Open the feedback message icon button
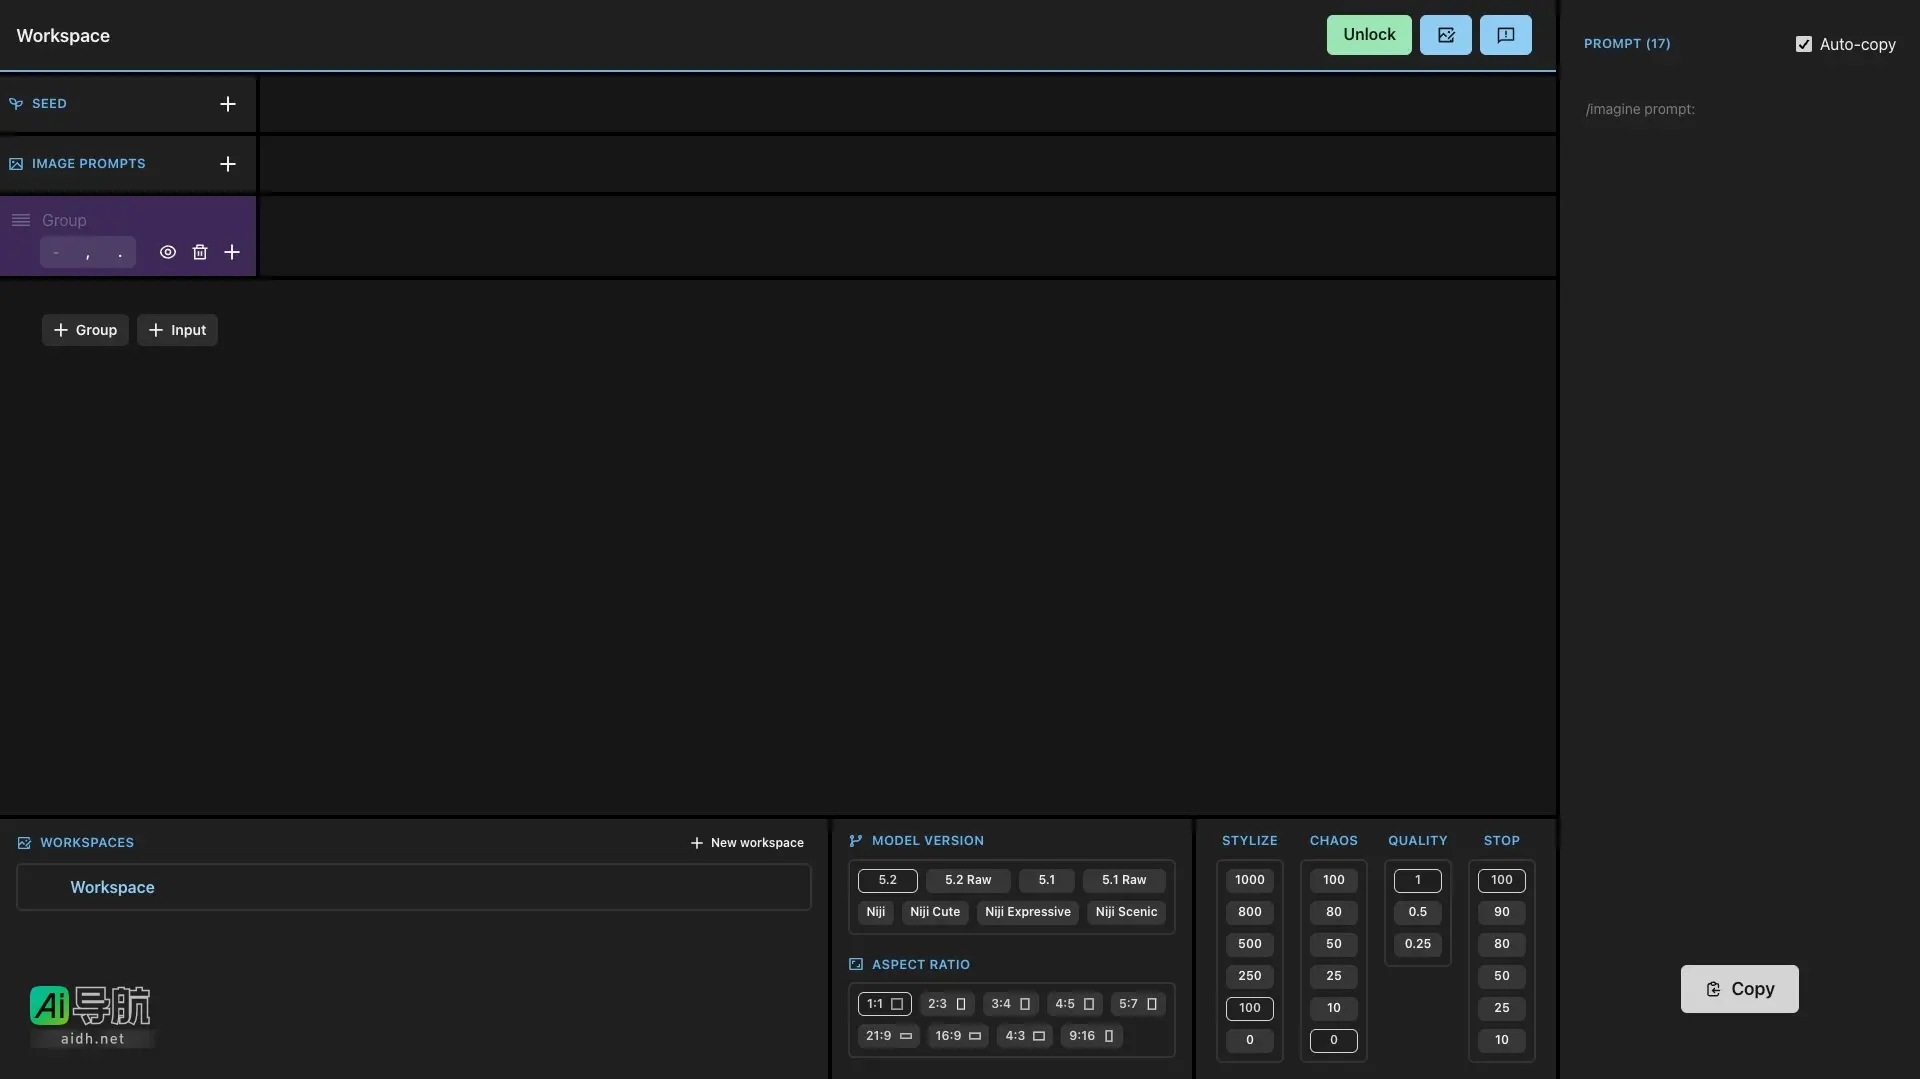 [x=1505, y=35]
